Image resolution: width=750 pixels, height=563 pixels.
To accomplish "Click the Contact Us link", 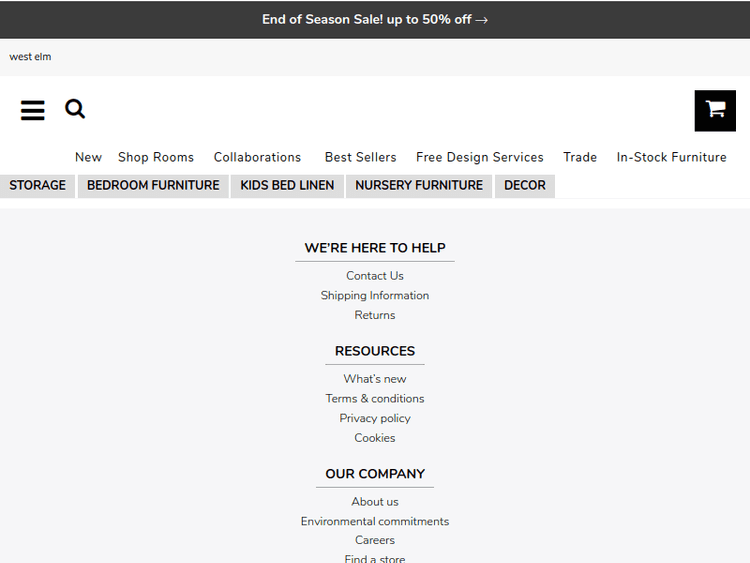I will click(x=375, y=276).
